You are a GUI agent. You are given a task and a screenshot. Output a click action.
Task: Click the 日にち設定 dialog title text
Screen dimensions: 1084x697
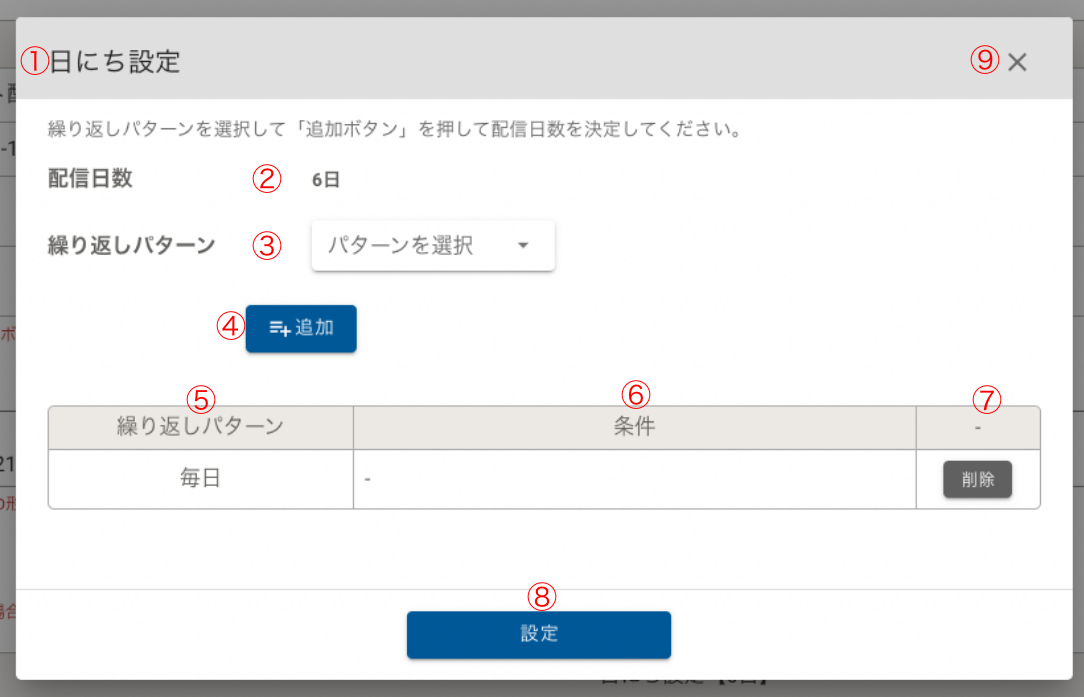tap(115, 62)
